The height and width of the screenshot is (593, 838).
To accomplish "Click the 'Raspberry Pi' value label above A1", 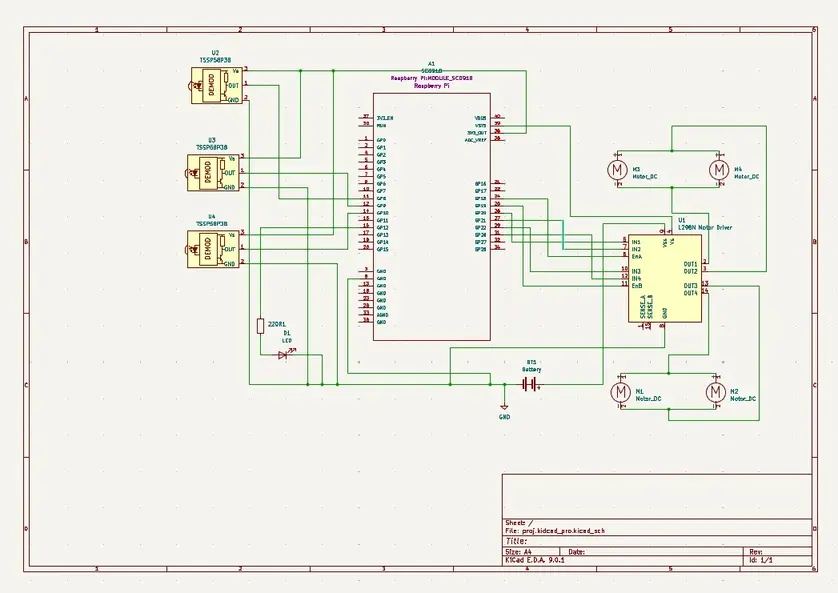I will coord(431,85).
